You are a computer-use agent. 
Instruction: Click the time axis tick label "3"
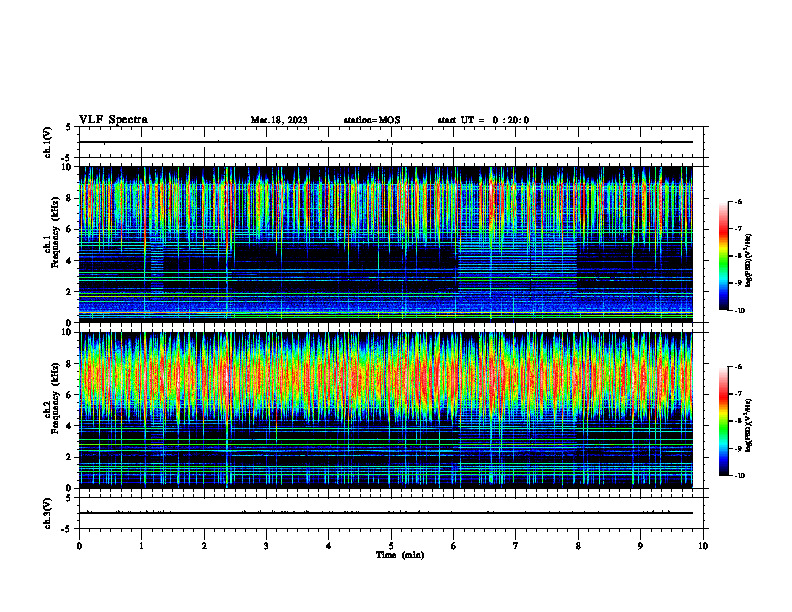coord(266,546)
